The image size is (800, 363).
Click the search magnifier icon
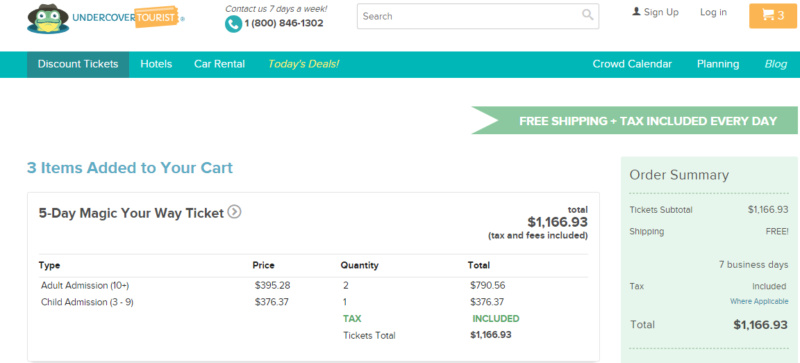(588, 15)
